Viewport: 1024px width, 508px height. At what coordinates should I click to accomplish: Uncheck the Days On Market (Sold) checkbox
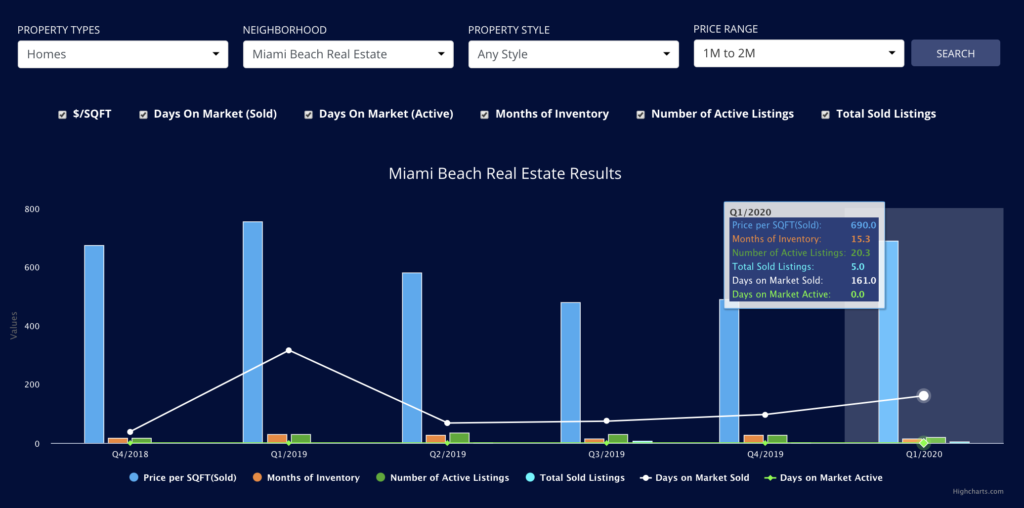coord(143,114)
